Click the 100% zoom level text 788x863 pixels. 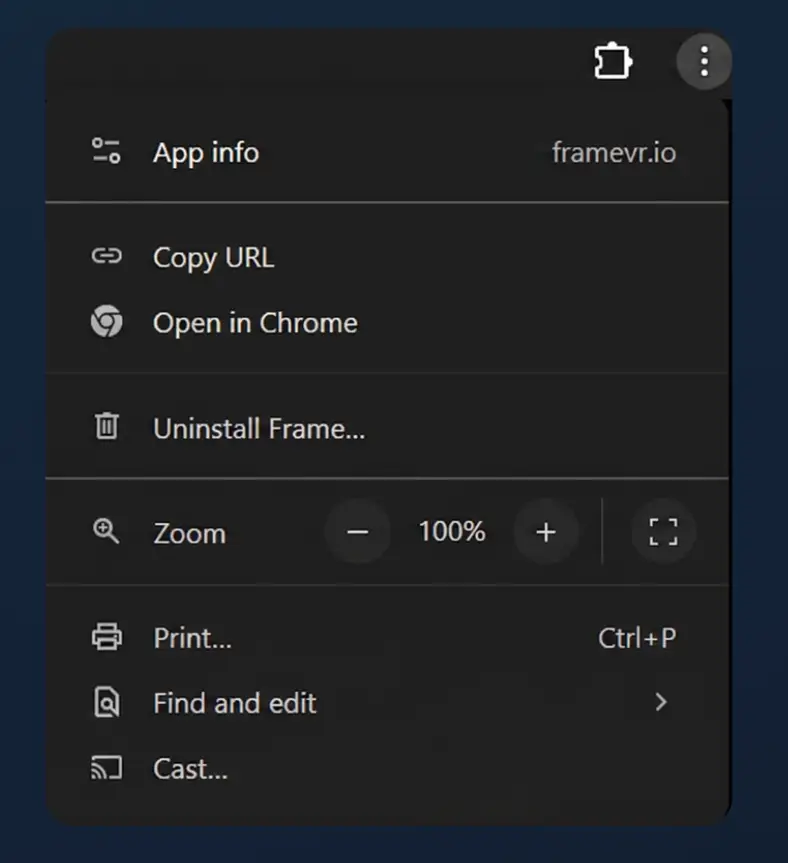[x=451, y=531]
